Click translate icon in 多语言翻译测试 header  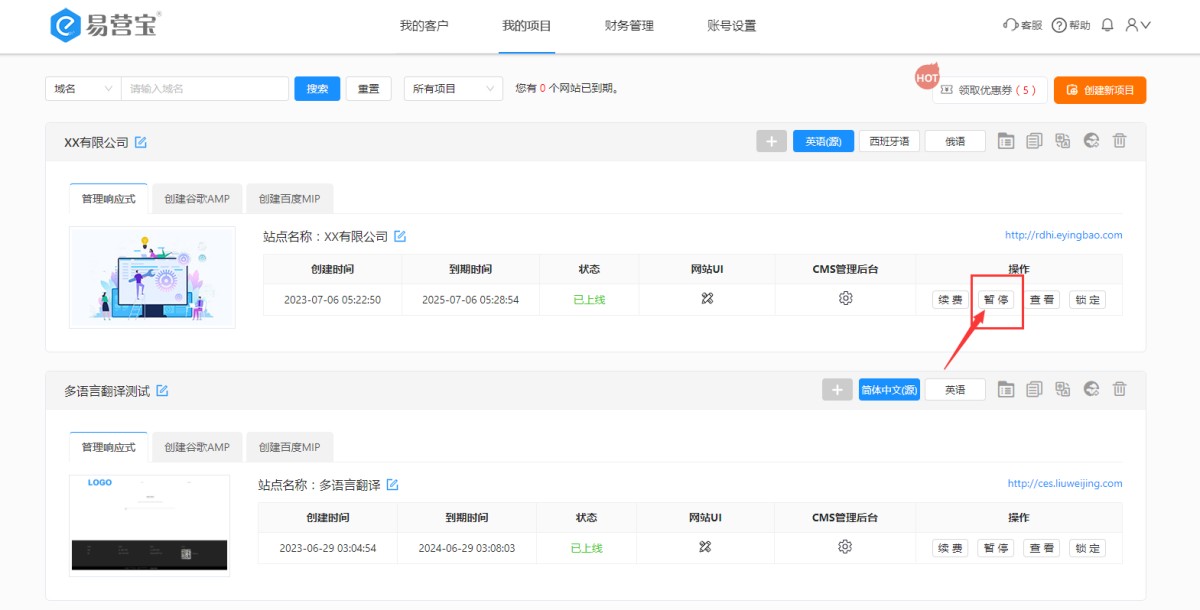click(1063, 389)
